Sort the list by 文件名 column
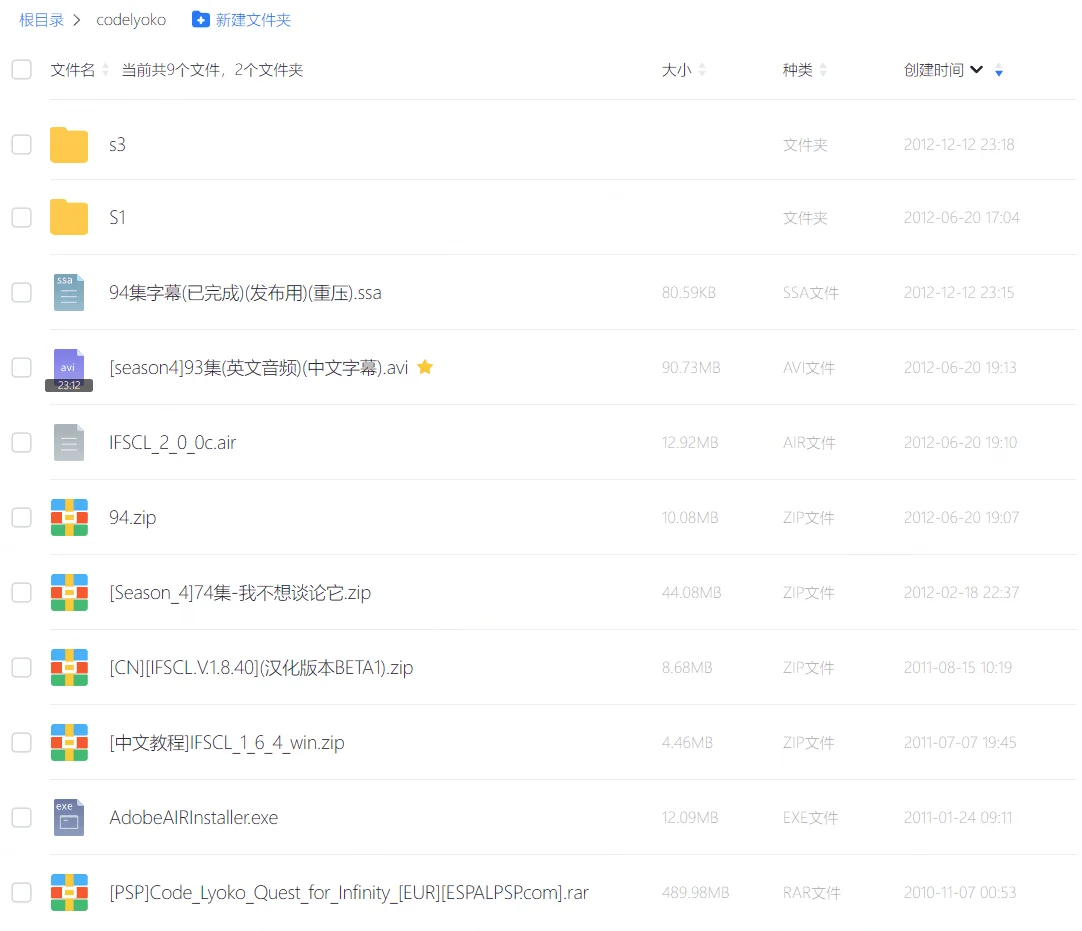Image resolution: width=1082 pixels, height=931 pixels. [x=73, y=70]
